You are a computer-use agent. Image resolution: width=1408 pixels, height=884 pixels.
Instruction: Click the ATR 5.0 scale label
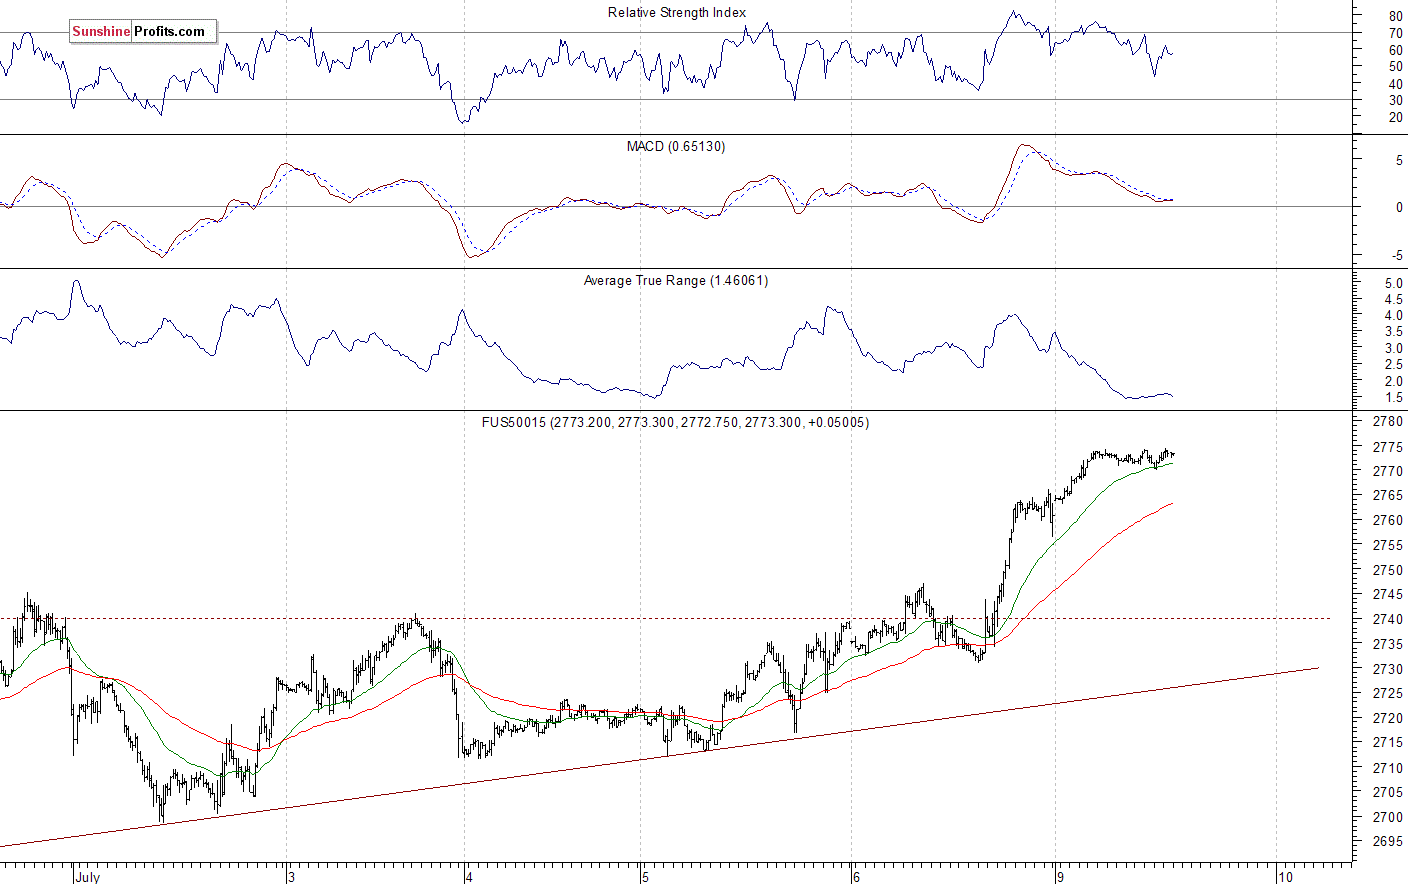[1393, 284]
